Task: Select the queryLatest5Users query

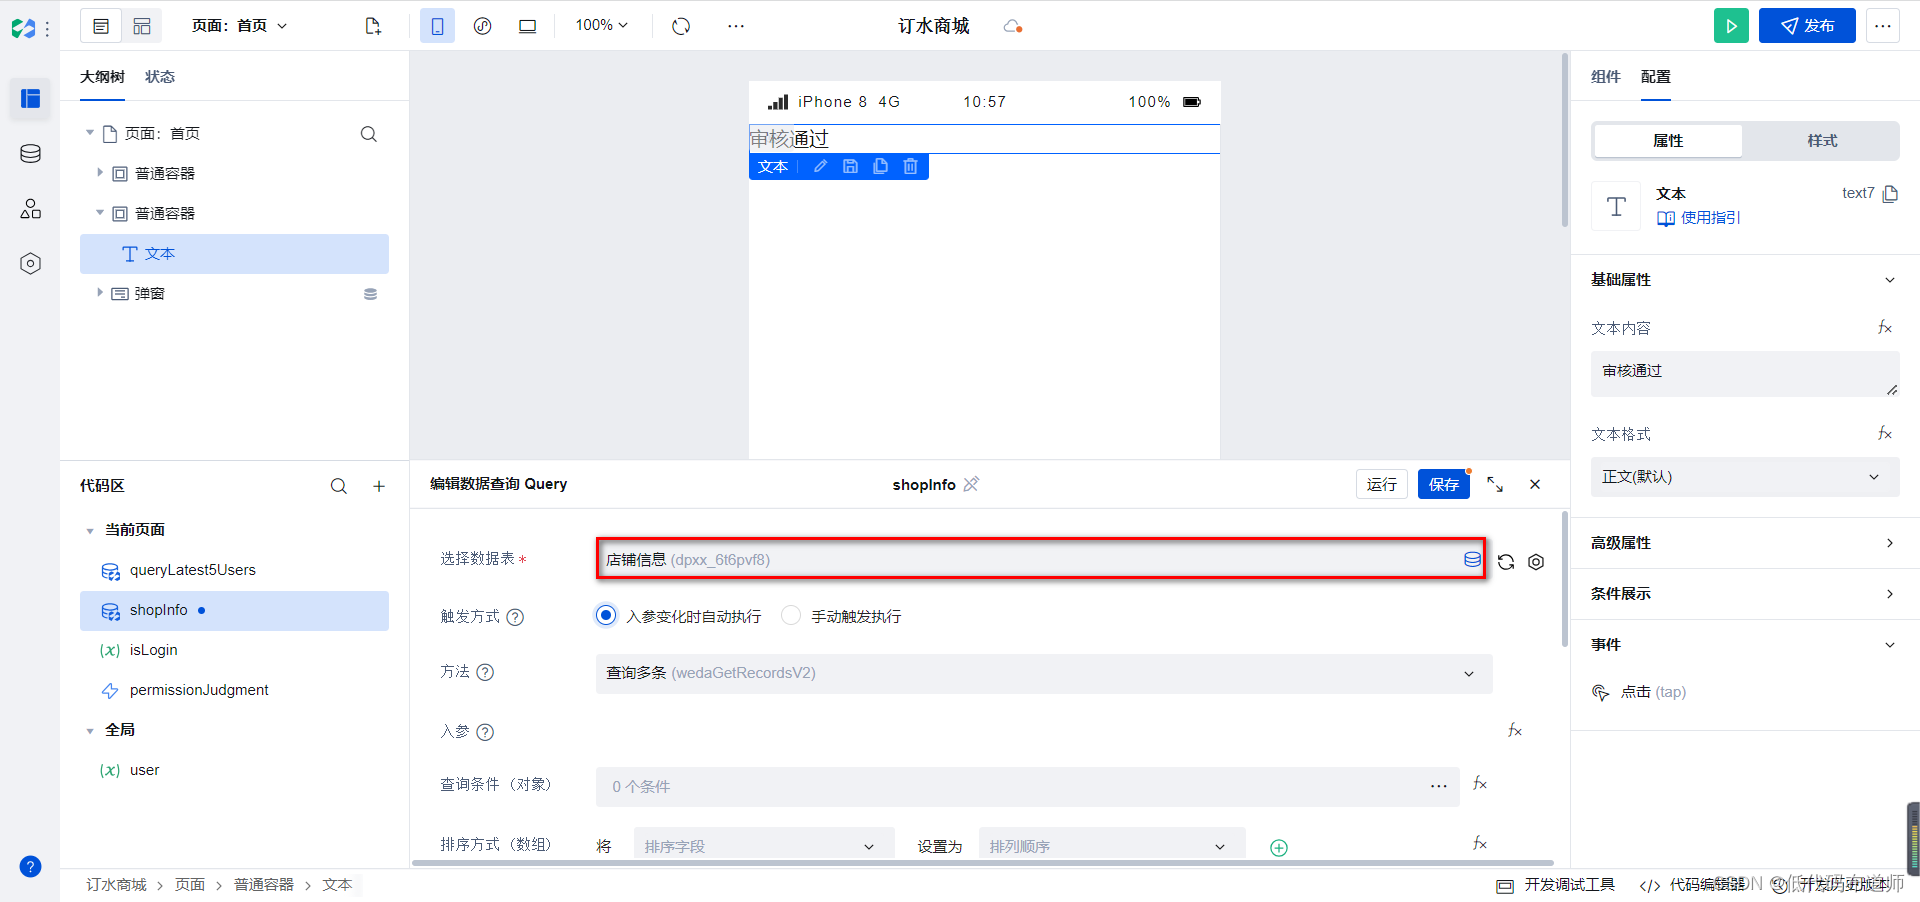Action: click(x=234, y=570)
